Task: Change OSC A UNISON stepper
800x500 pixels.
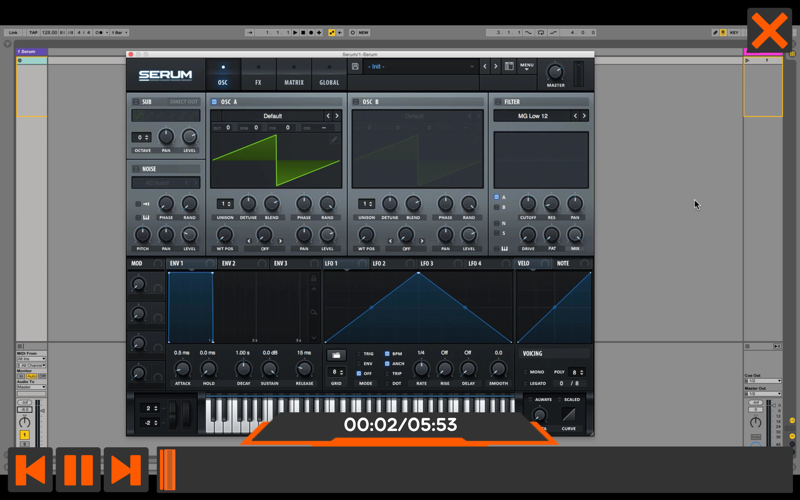Action: [x=224, y=204]
